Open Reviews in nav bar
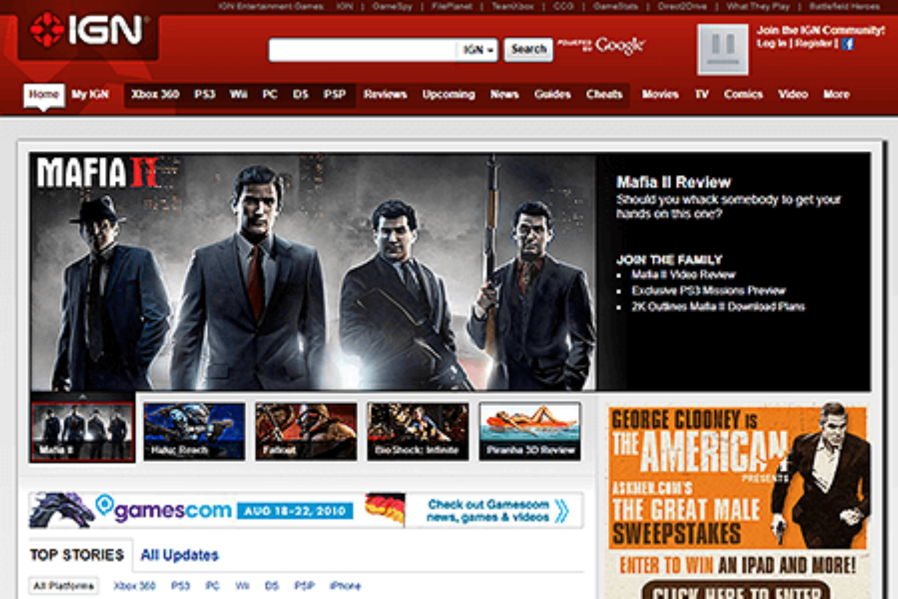The height and width of the screenshot is (599, 898). (385, 94)
